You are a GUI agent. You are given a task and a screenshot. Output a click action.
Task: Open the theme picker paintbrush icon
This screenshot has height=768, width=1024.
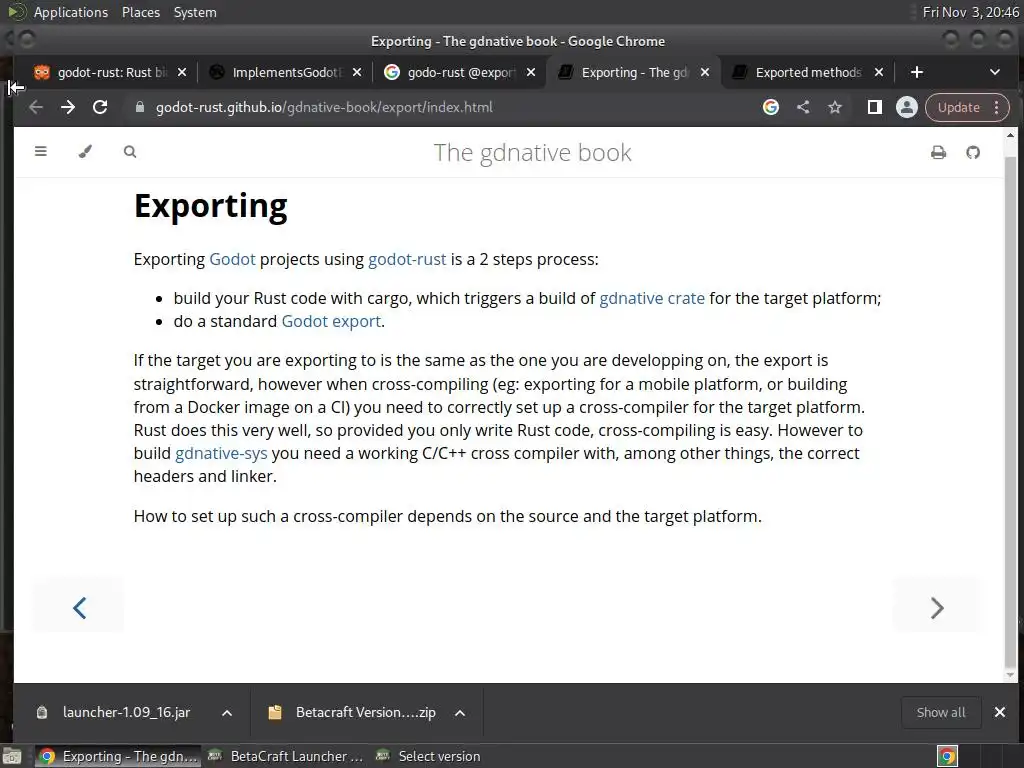point(85,152)
